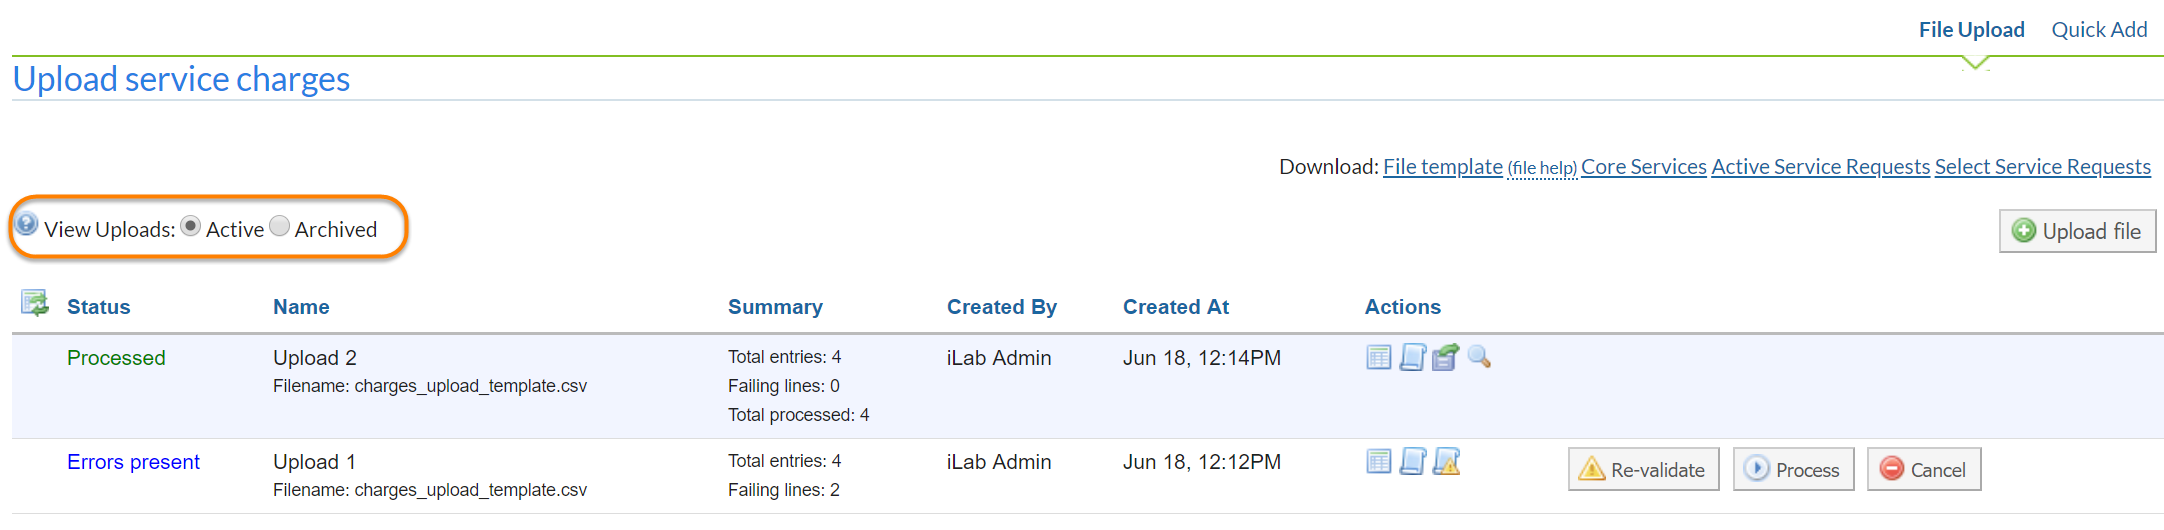Click the archive icon for Upload 2

[x=1445, y=357]
